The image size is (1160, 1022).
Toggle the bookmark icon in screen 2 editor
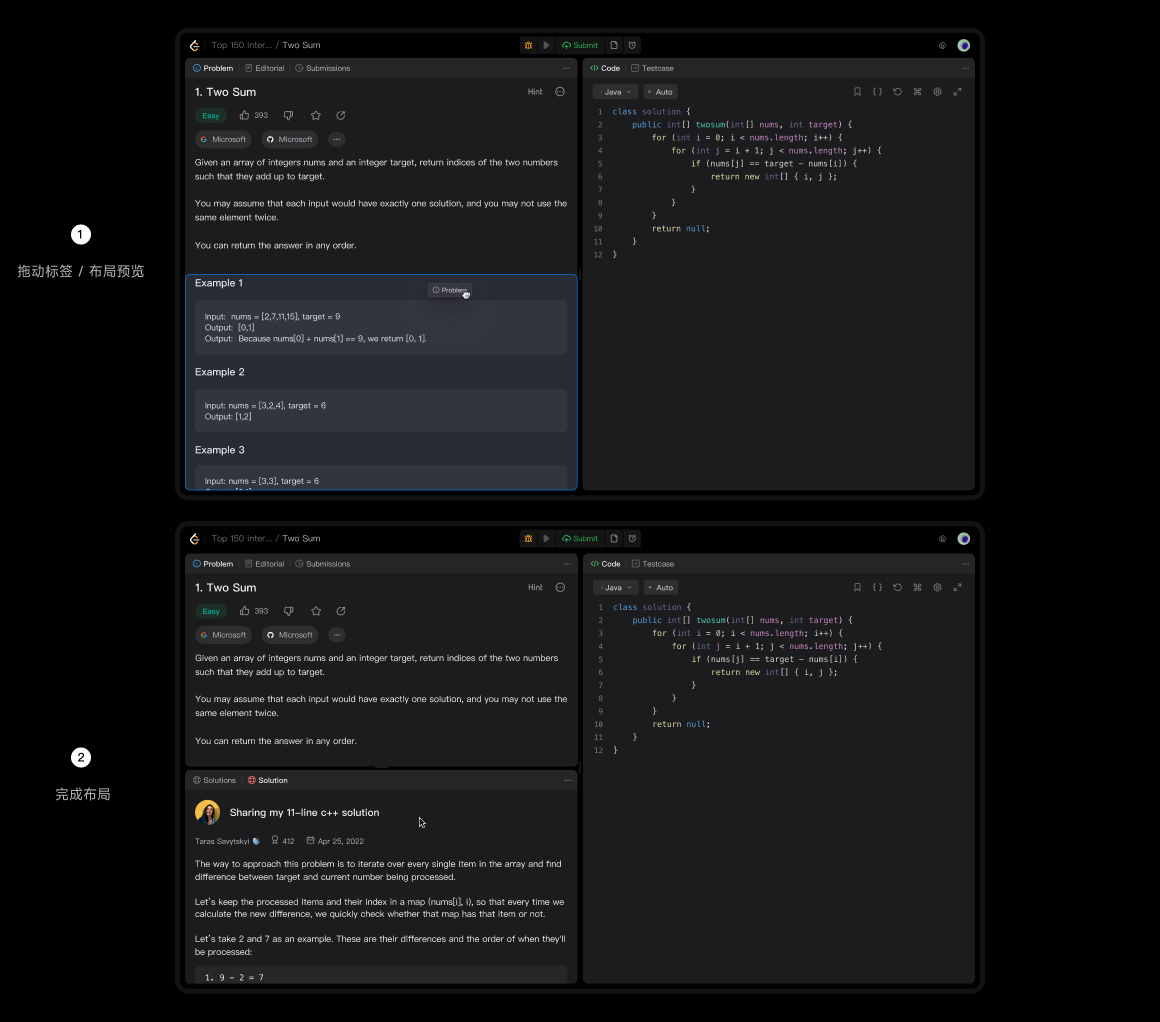click(x=857, y=588)
